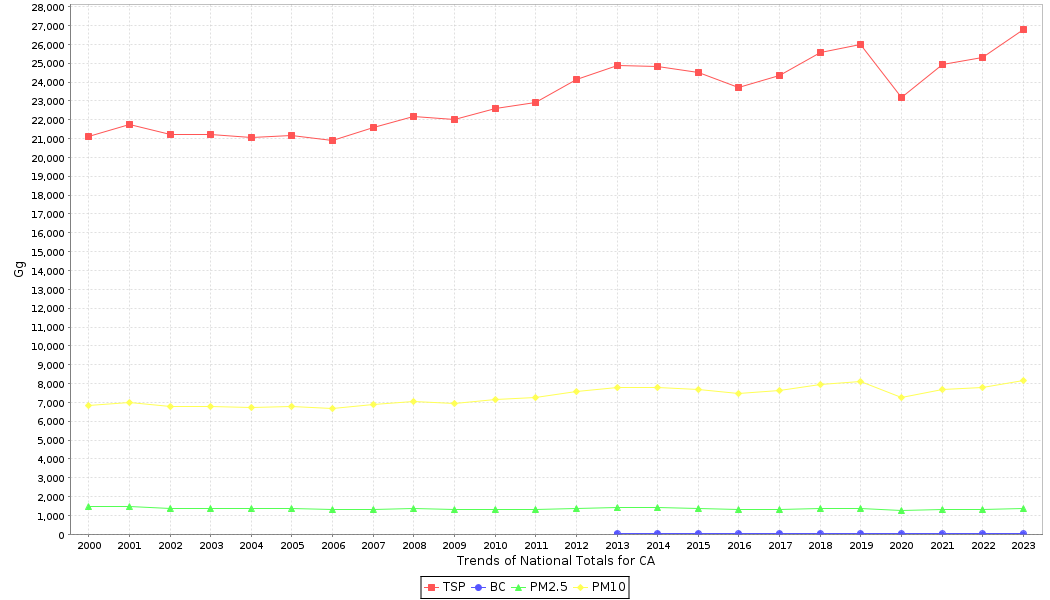Click the TSP legend label text
Screen dimensions: 1050x600
(453, 587)
